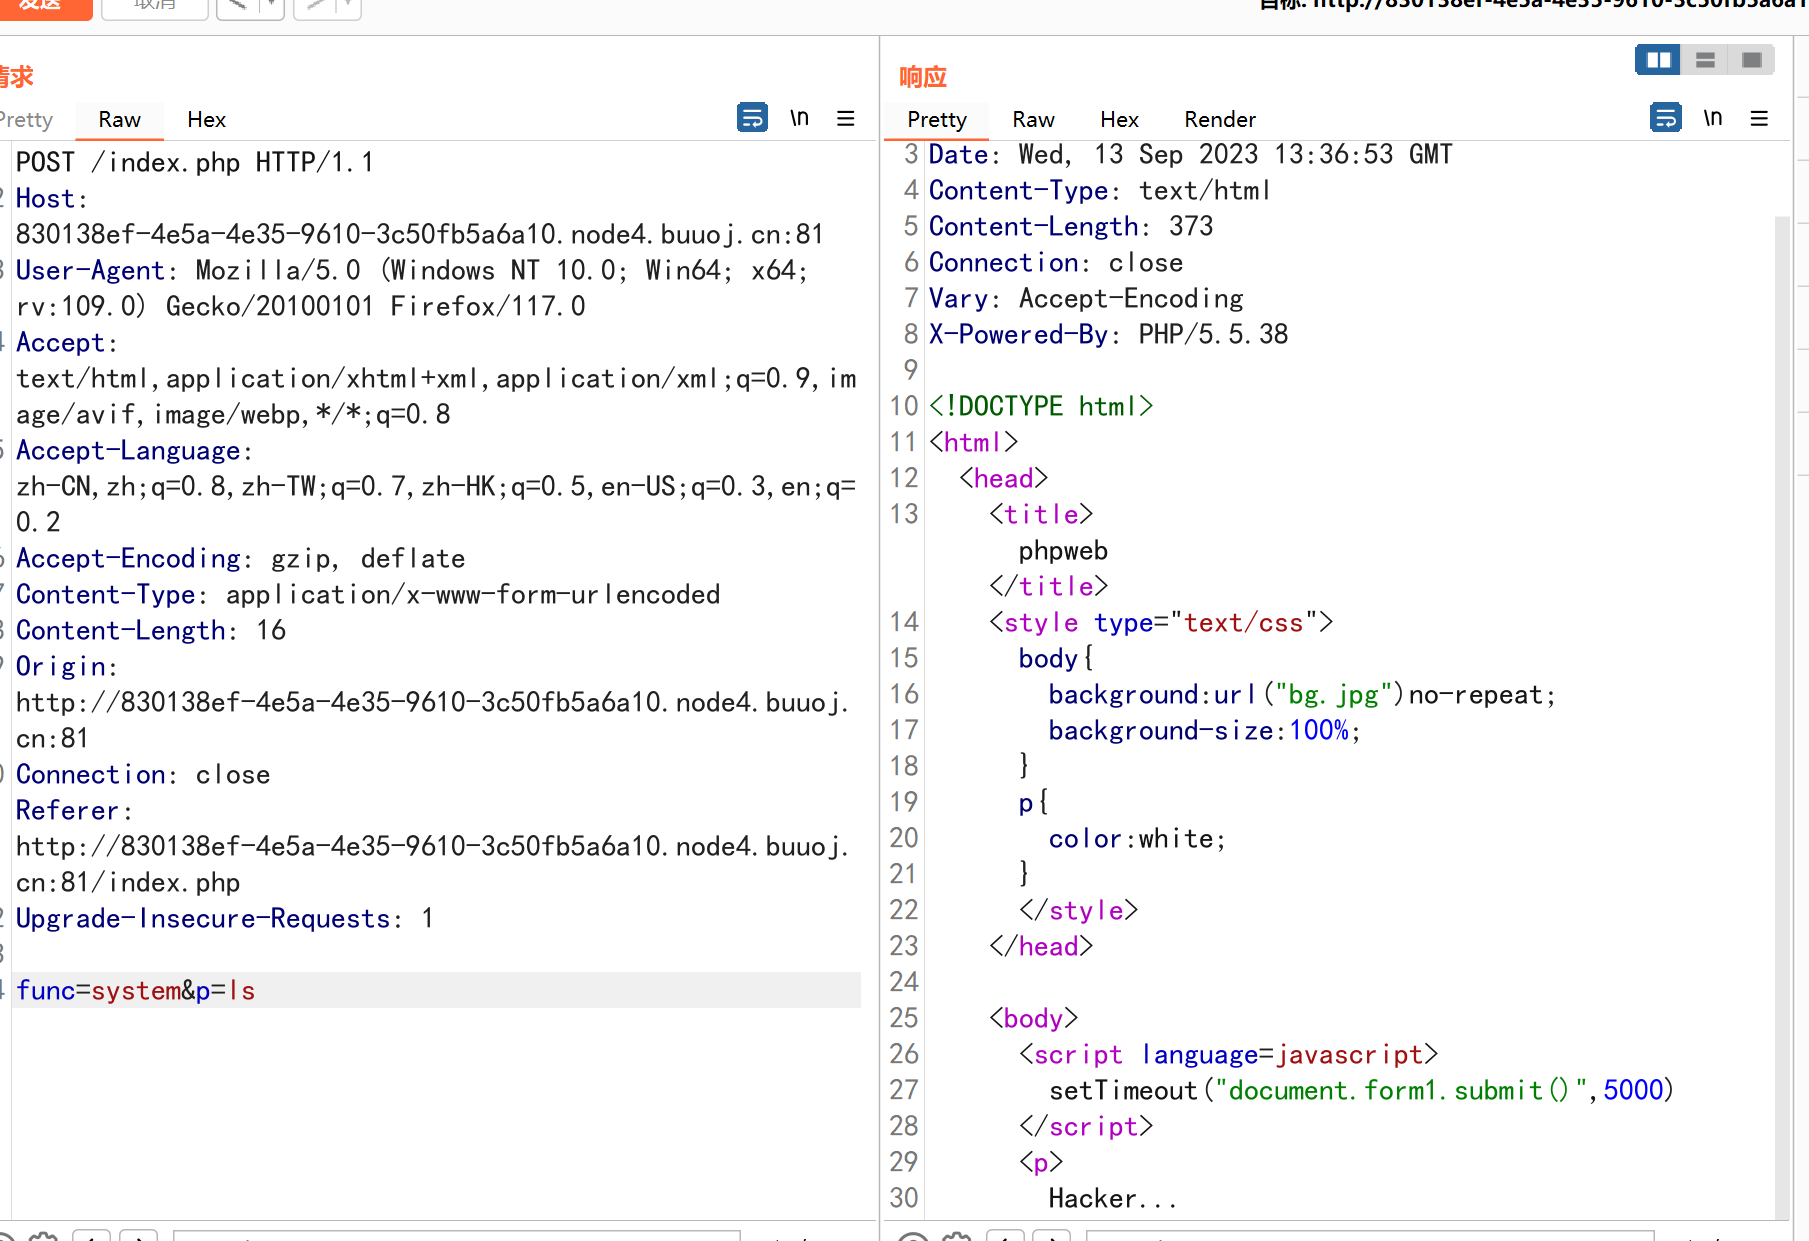This screenshot has height=1241, width=1809.
Task: Click the opening <body> tag on line 25
Action: pos(1034,1019)
